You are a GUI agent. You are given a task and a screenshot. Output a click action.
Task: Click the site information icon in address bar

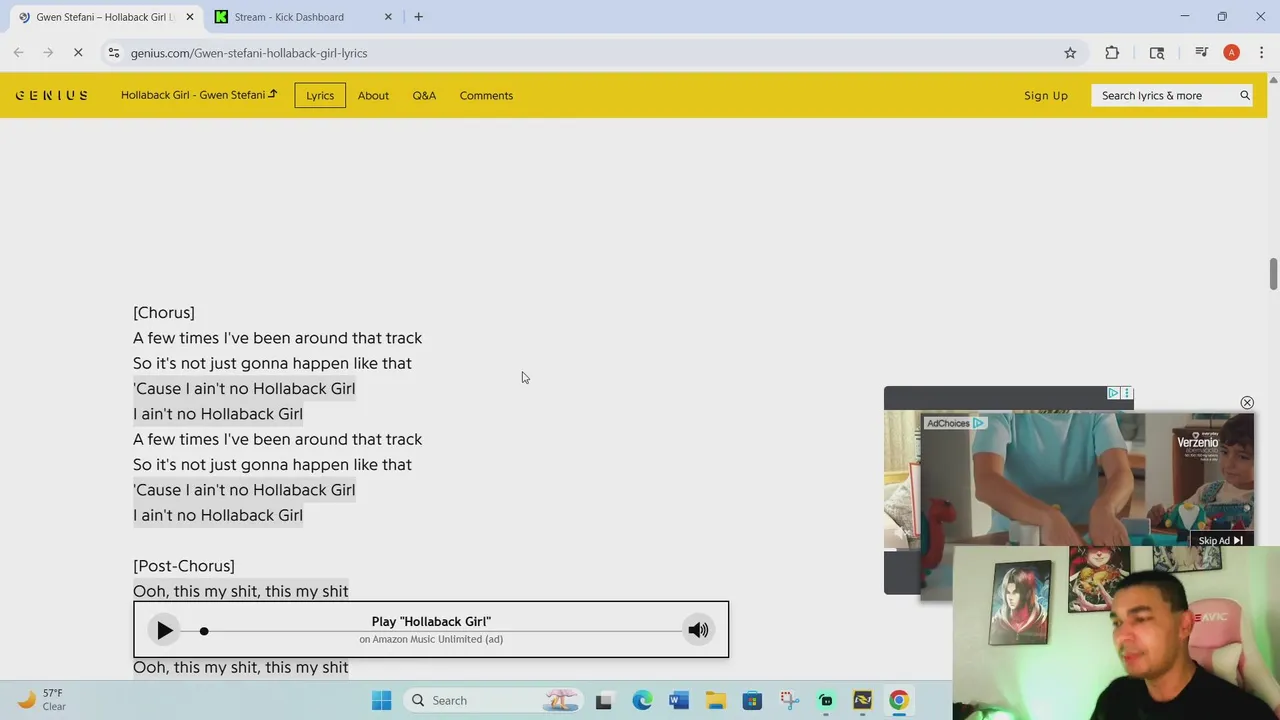pos(114,53)
